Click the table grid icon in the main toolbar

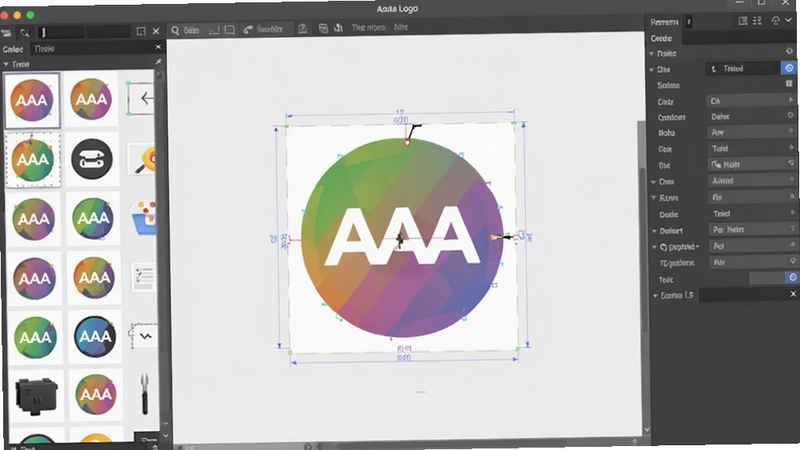[323, 28]
